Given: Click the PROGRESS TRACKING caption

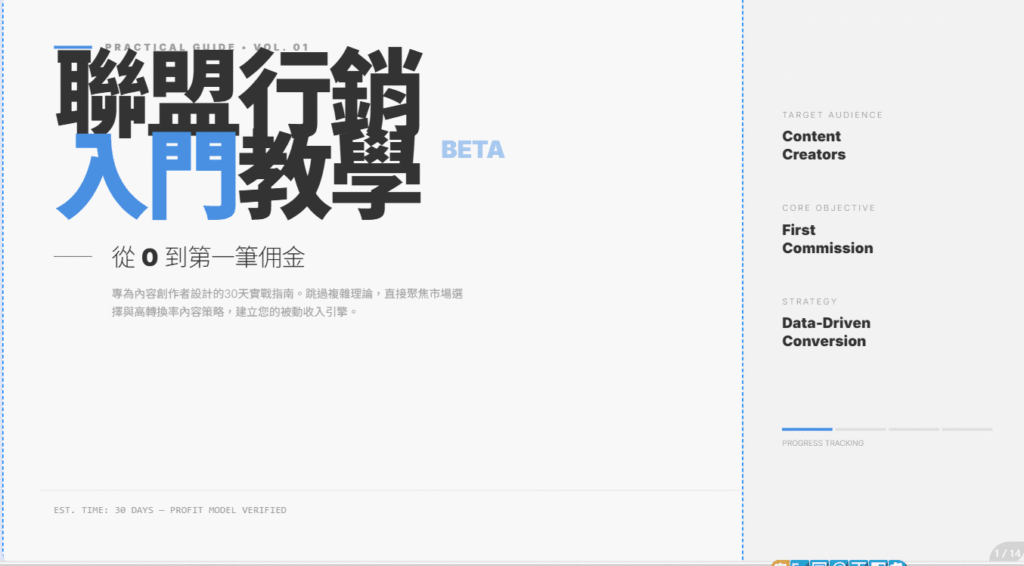Looking at the screenshot, I should click(x=823, y=443).
